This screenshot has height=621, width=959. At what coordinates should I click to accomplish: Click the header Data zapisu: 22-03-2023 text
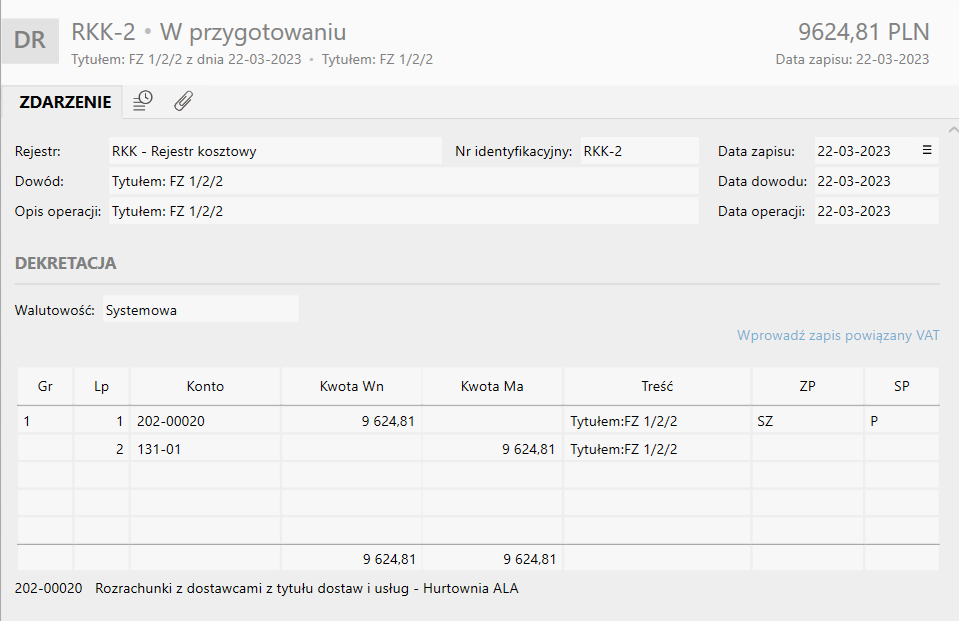coord(852,59)
